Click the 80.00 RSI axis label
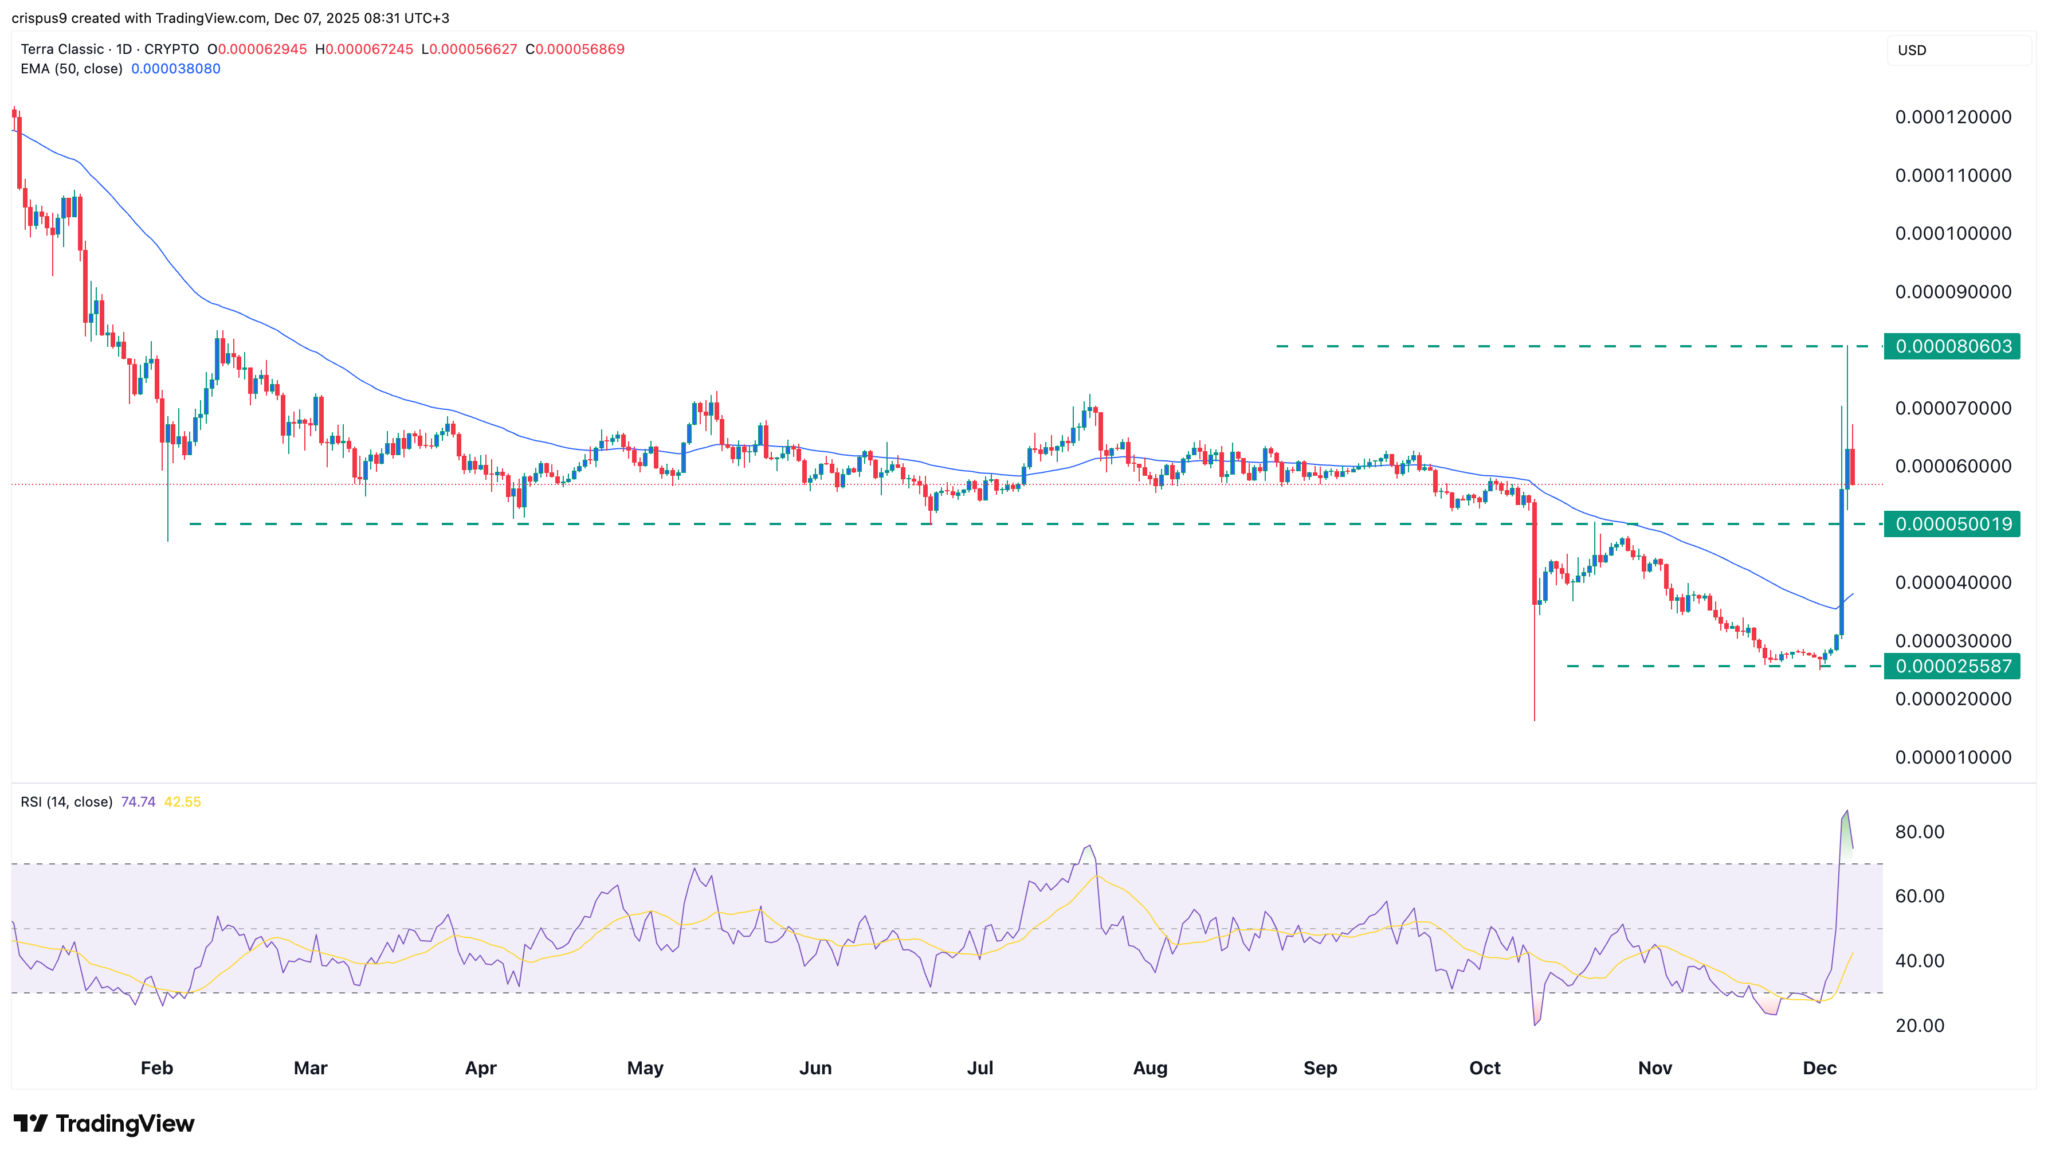 pyautogui.click(x=1919, y=832)
